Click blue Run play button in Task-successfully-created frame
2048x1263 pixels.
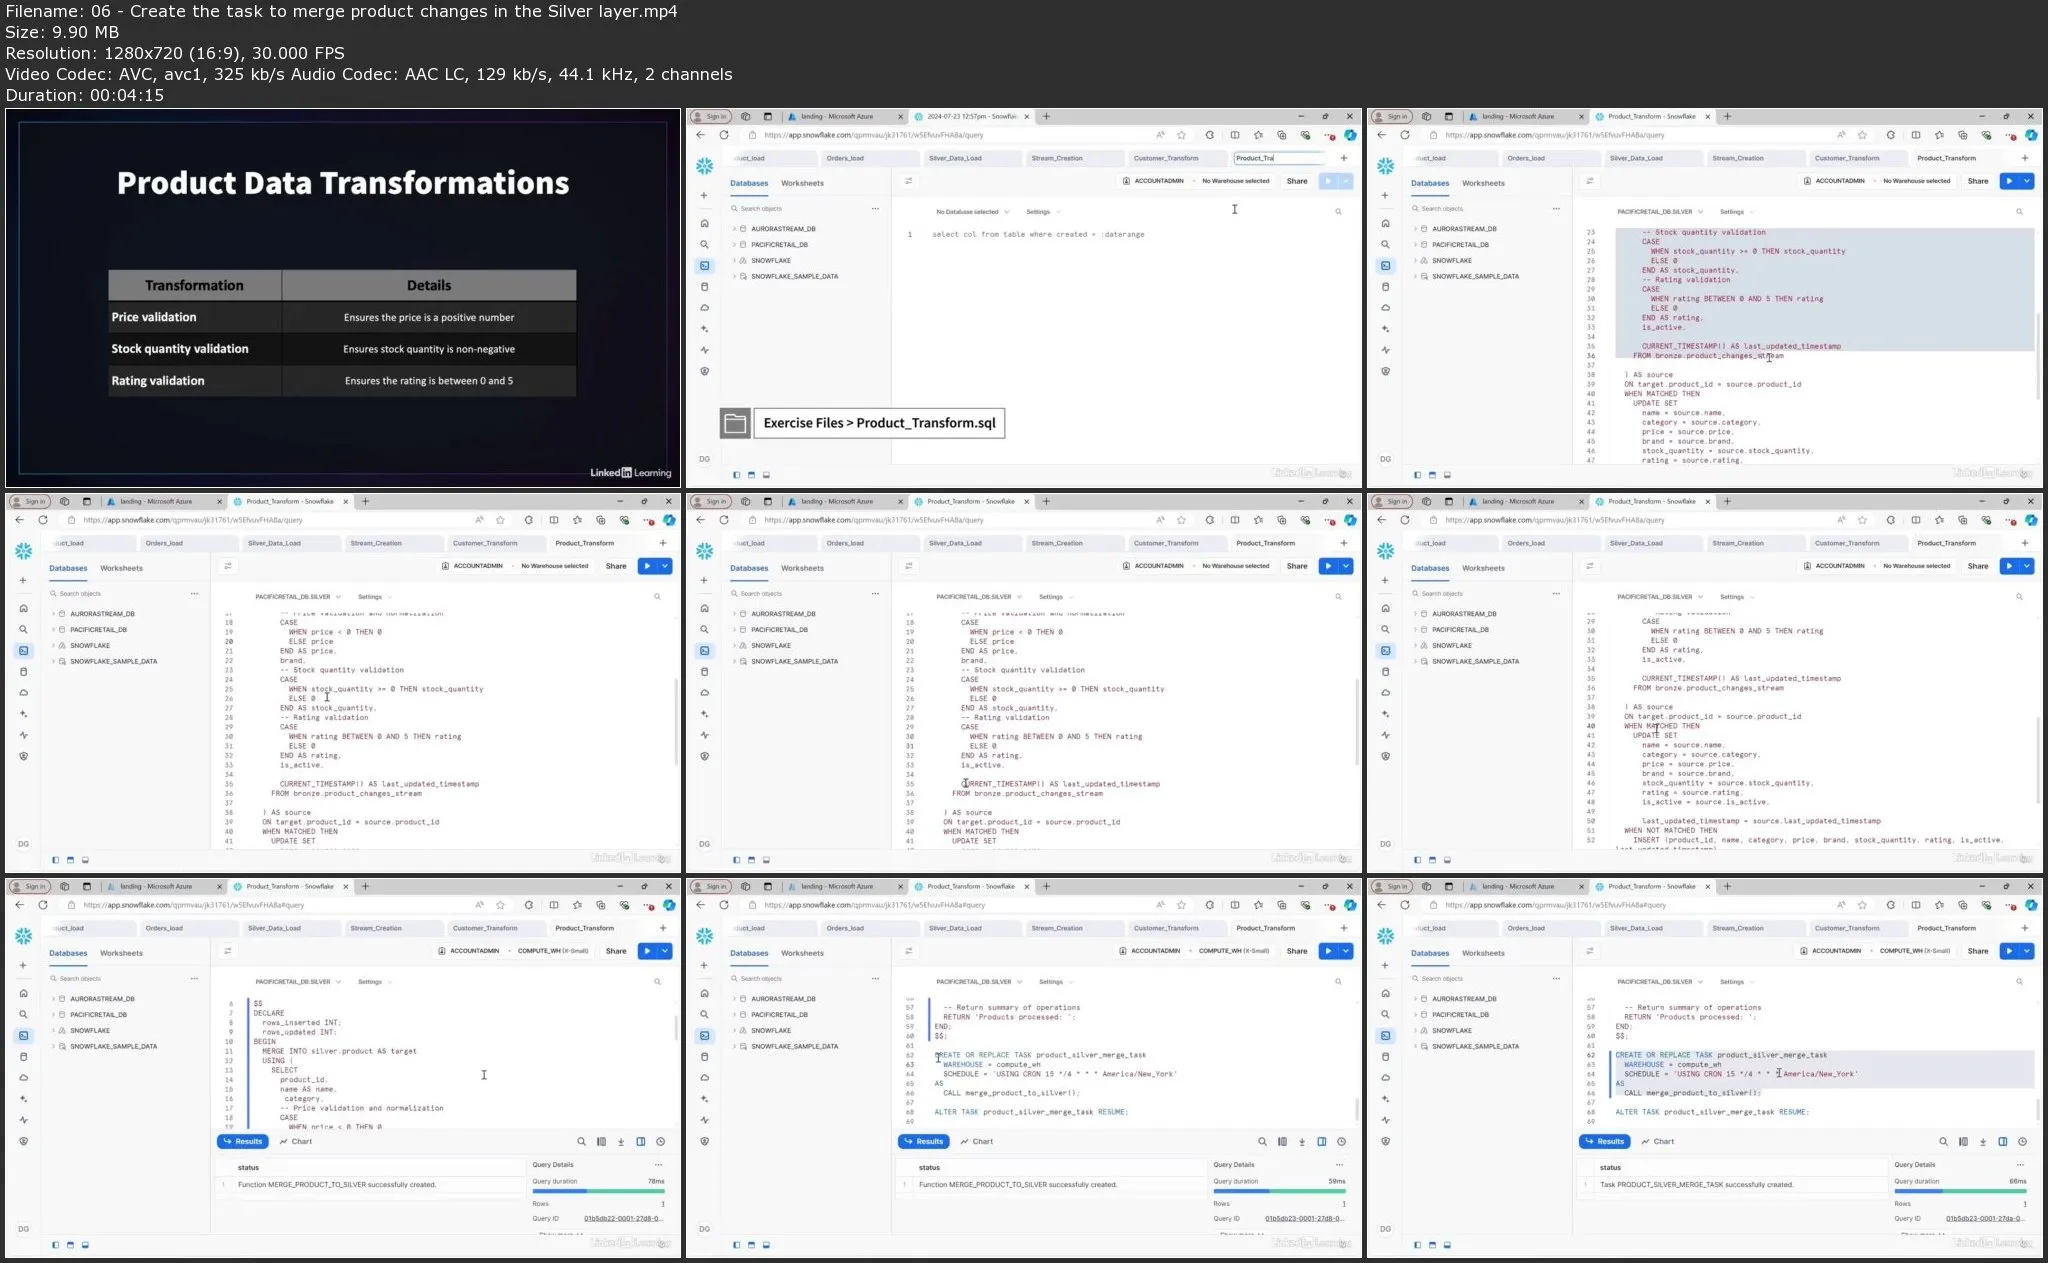(x=2009, y=951)
